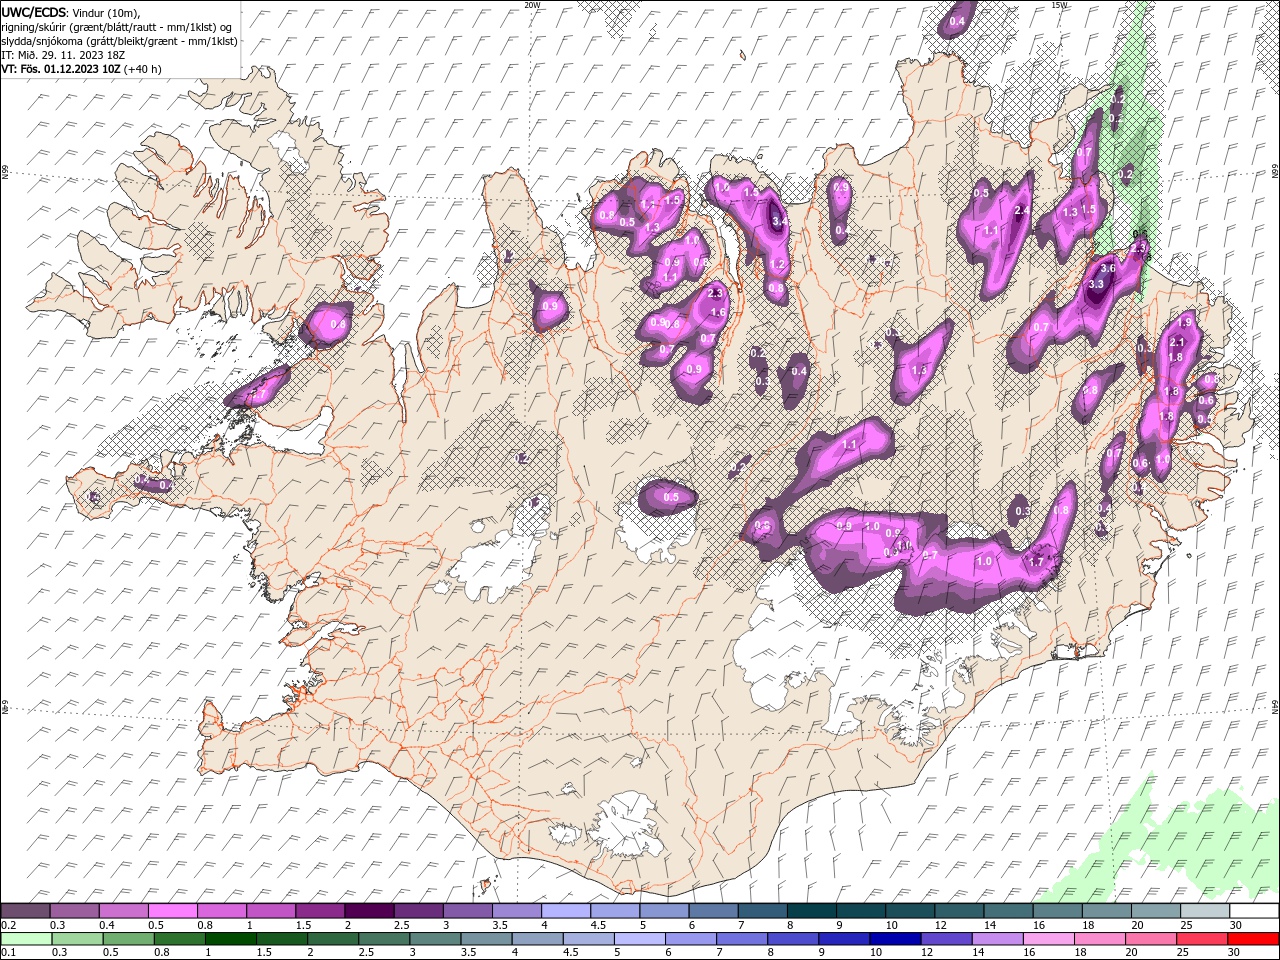Viewport: 1280px width, 960px height.
Task: Click the '3.6' value near the east coast
Action: (x=1107, y=268)
